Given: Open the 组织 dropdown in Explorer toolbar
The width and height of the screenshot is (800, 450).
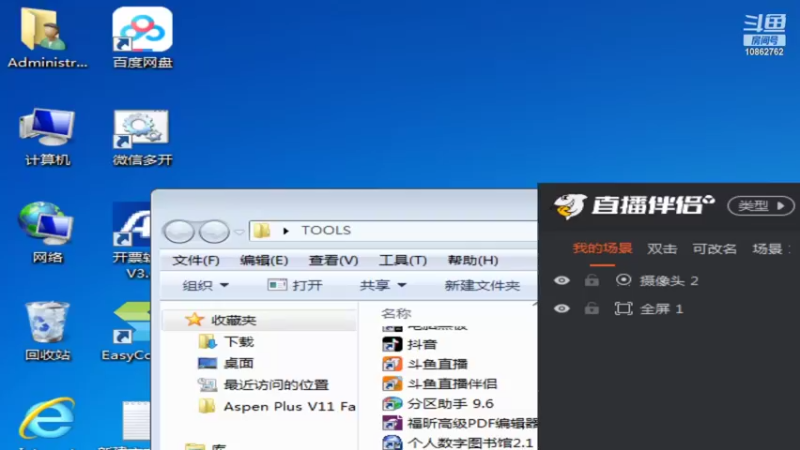Looking at the screenshot, I should tap(205, 285).
